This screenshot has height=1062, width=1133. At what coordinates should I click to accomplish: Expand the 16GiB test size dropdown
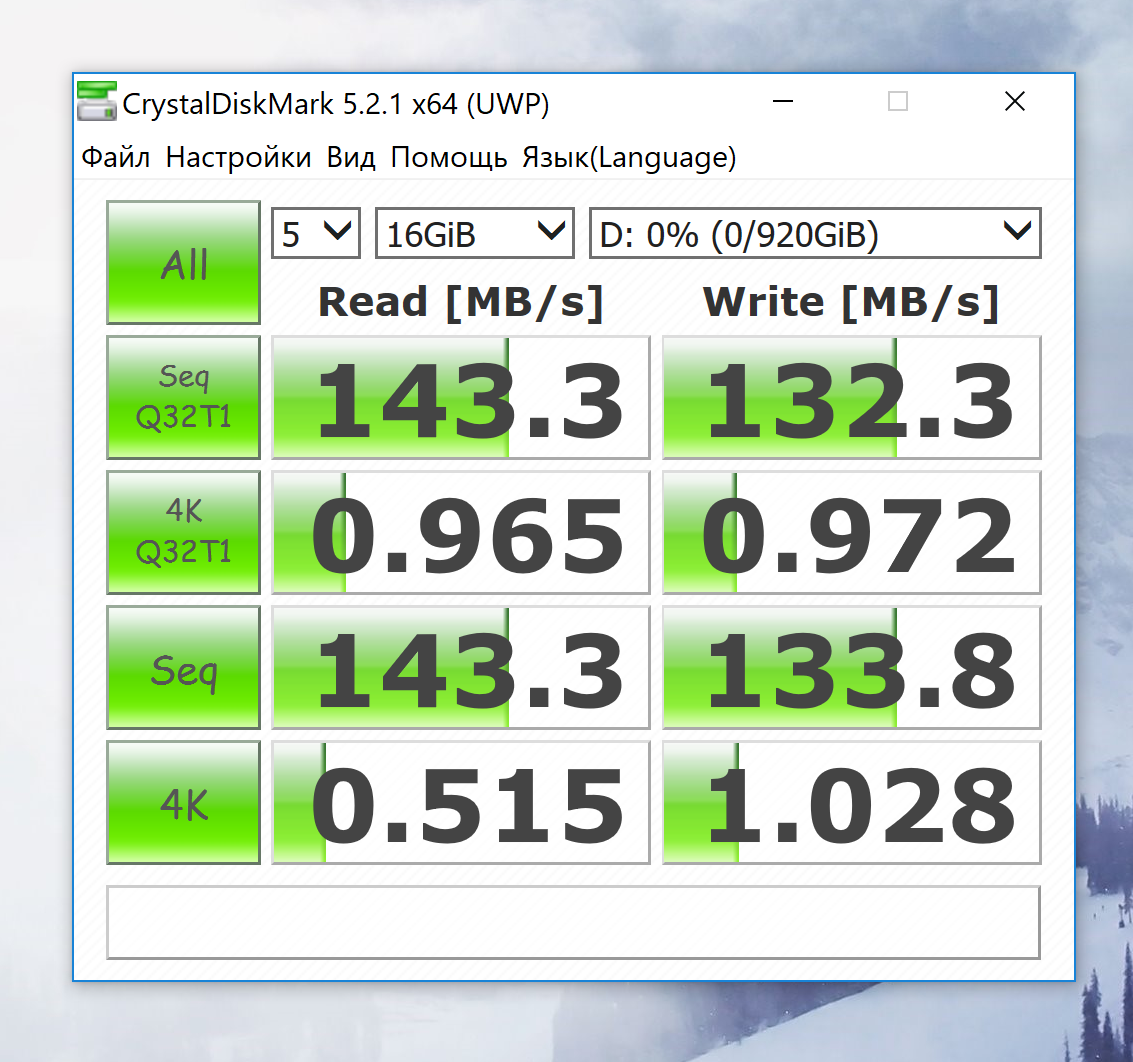point(475,233)
